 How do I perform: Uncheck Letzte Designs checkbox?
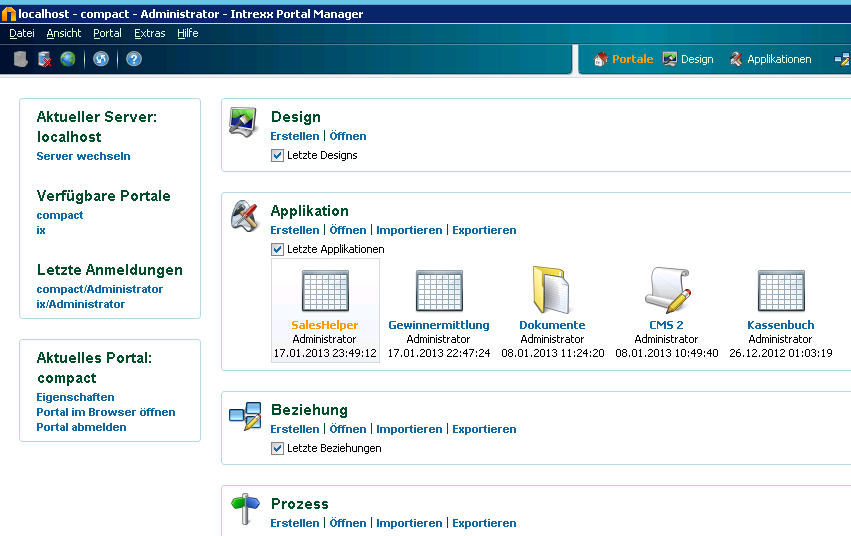(x=277, y=156)
